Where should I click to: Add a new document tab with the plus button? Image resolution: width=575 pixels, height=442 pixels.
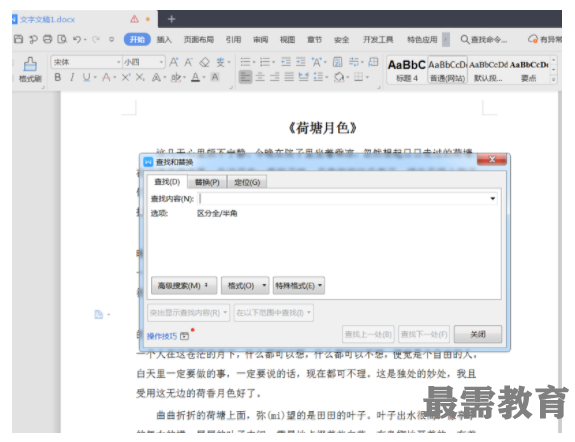tap(171, 19)
